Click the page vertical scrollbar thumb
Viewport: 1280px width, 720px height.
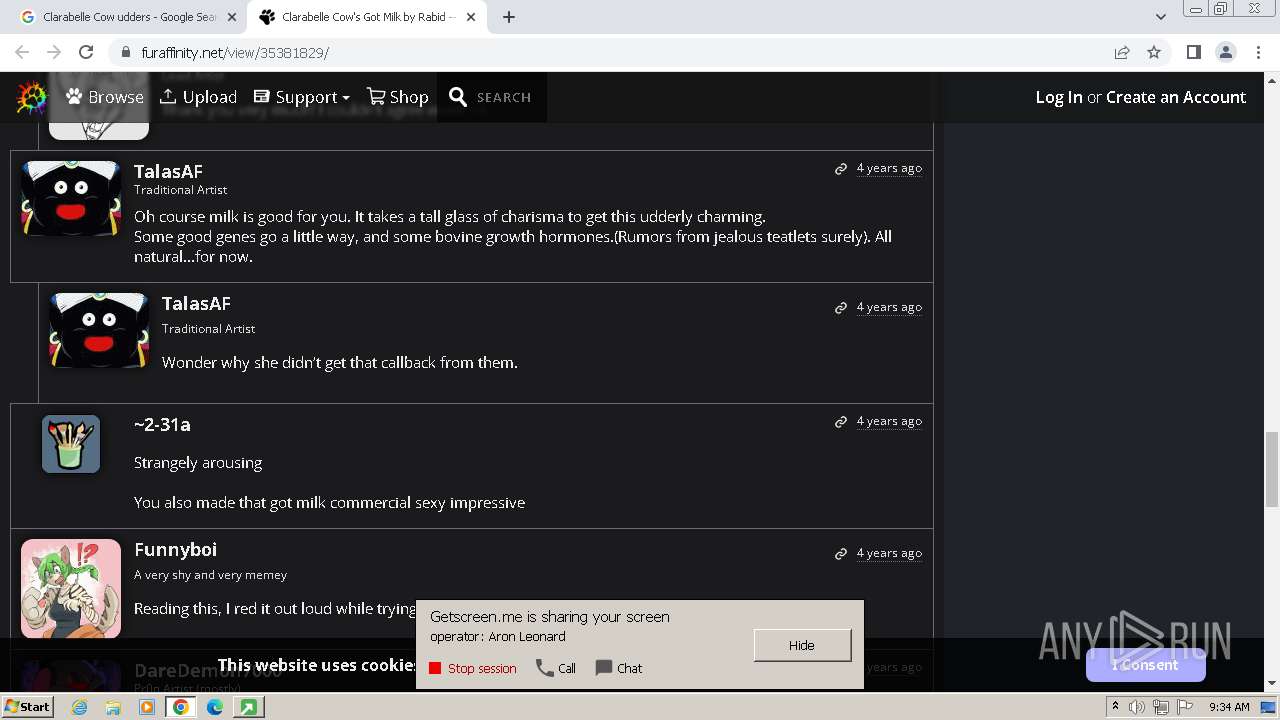click(1272, 469)
